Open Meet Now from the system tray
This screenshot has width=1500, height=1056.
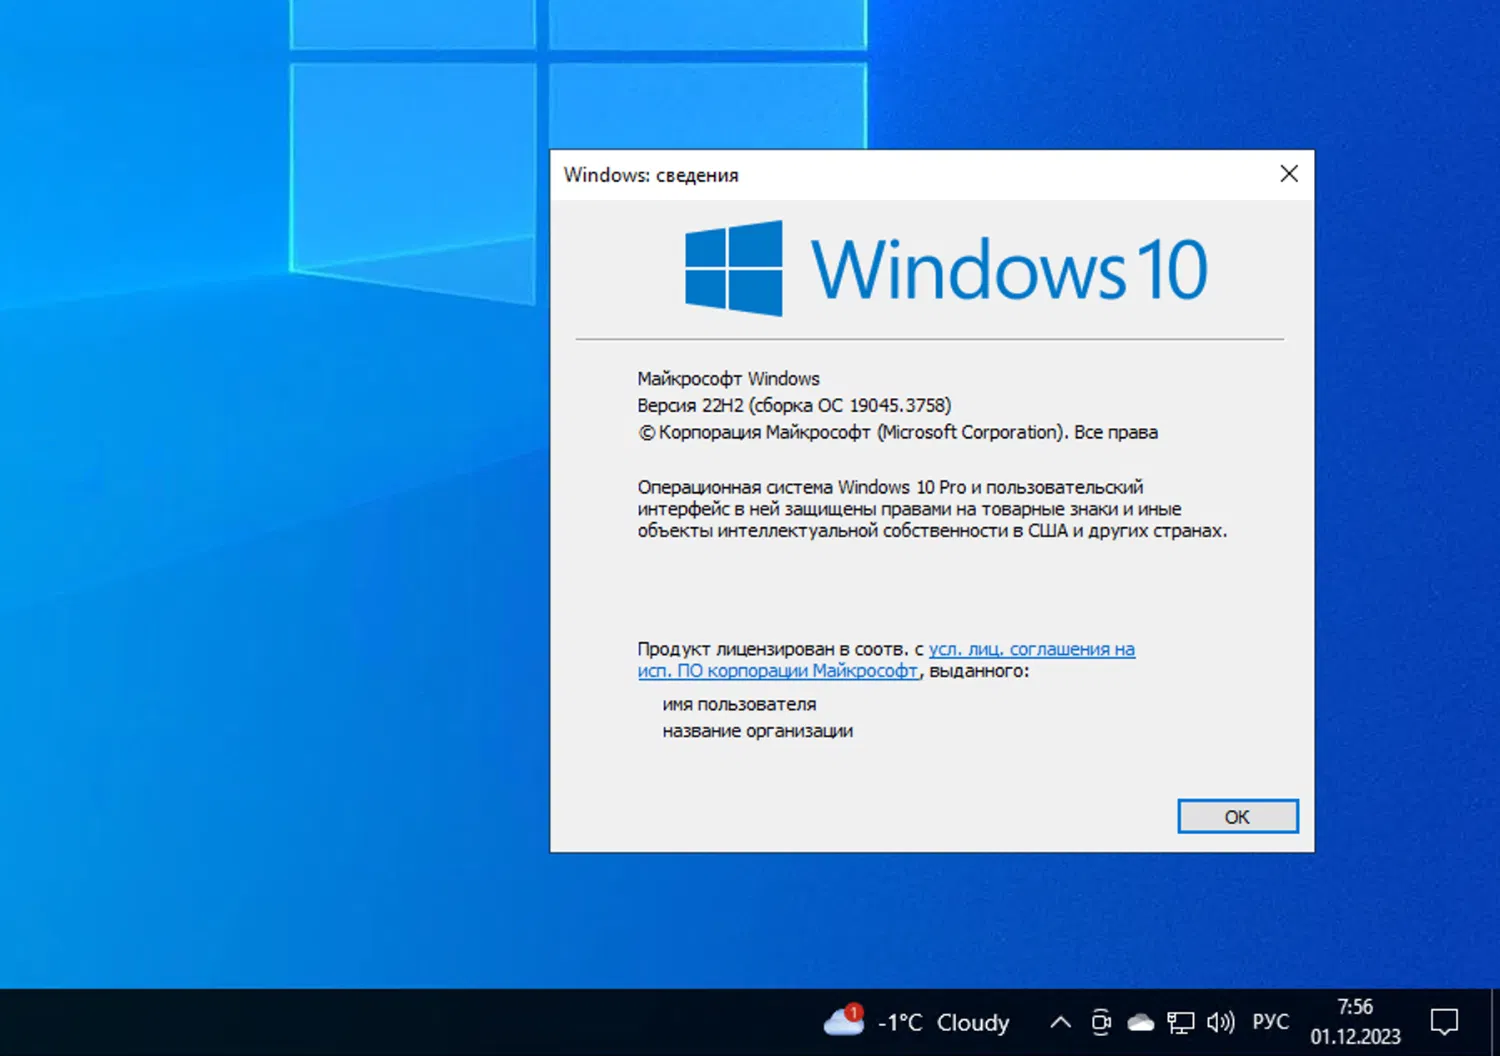[1101, 1022]
